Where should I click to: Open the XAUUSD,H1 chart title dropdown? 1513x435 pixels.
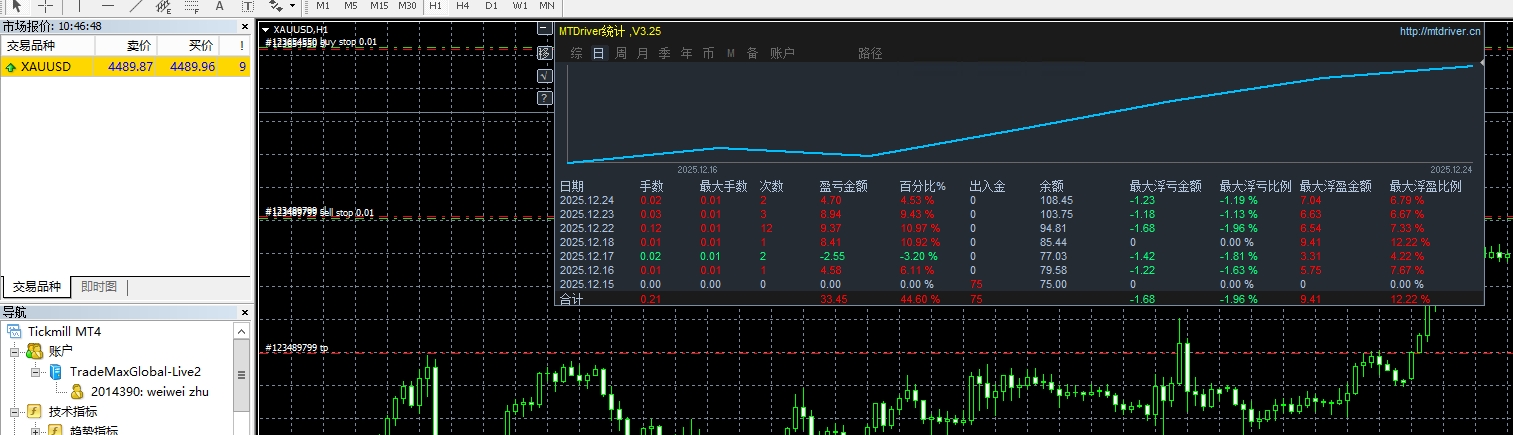266,29
